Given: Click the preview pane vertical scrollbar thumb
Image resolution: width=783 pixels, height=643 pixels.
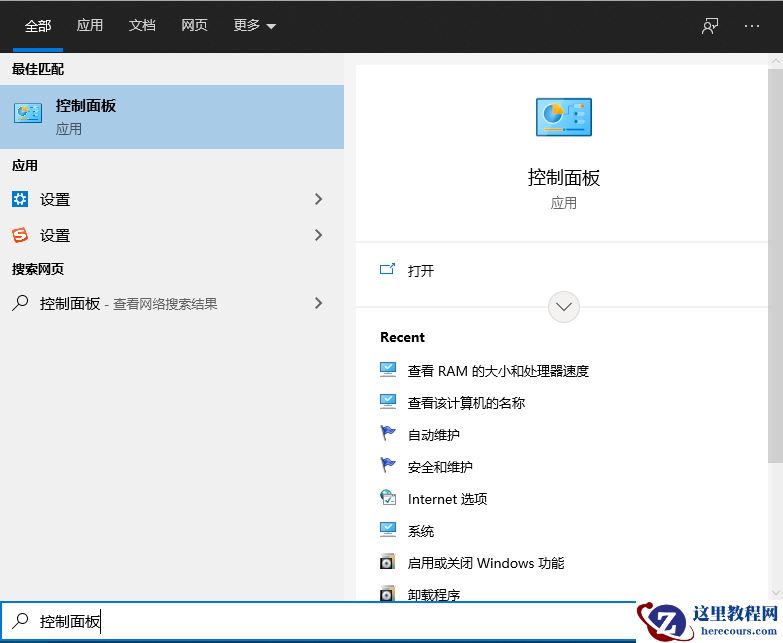Looking at the screenshot, I should pyautogui.click(x=775, y=266).
